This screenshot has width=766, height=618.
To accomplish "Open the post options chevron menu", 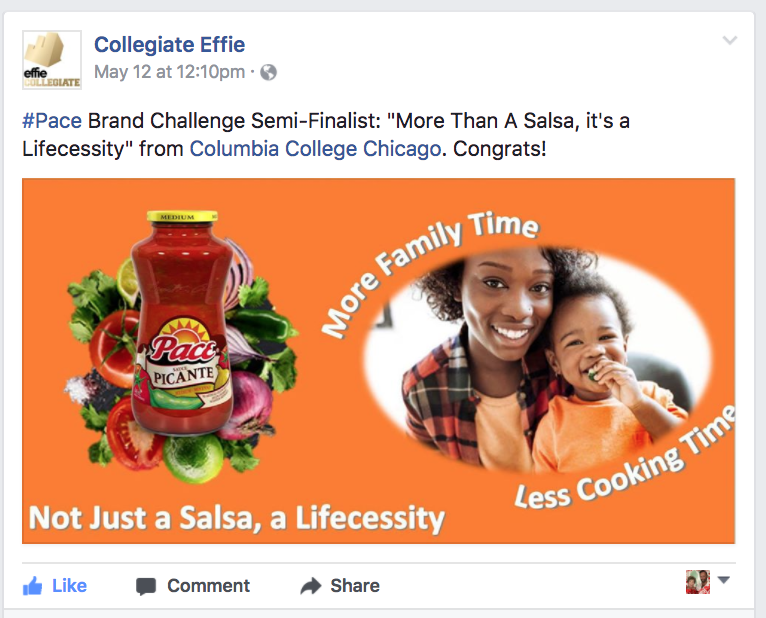I will [x=730, y=41].
